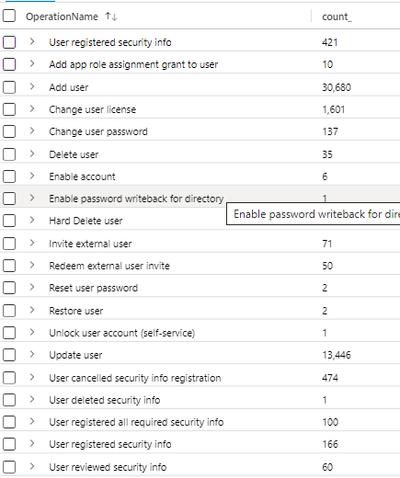Check box of User registered security info row with 421
Image resolution: width=400 pixels, height=478 pixels.
pos(9,42)
